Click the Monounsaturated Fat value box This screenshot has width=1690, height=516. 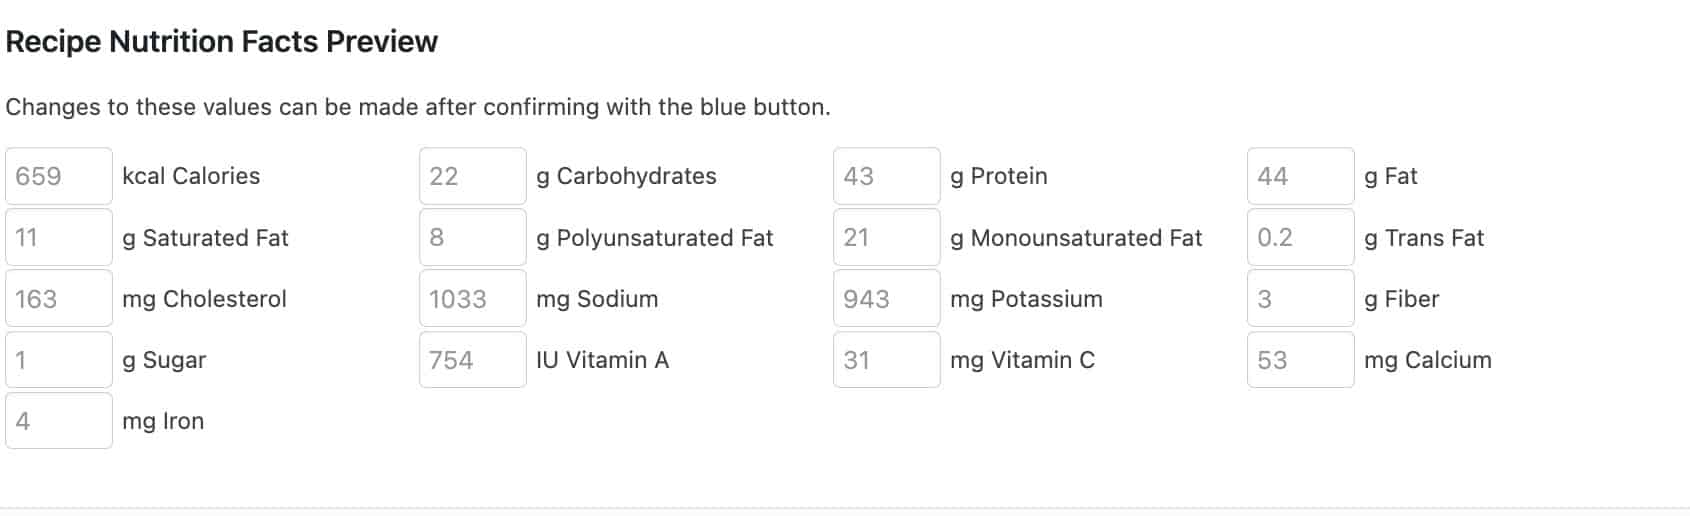point(887,237)
